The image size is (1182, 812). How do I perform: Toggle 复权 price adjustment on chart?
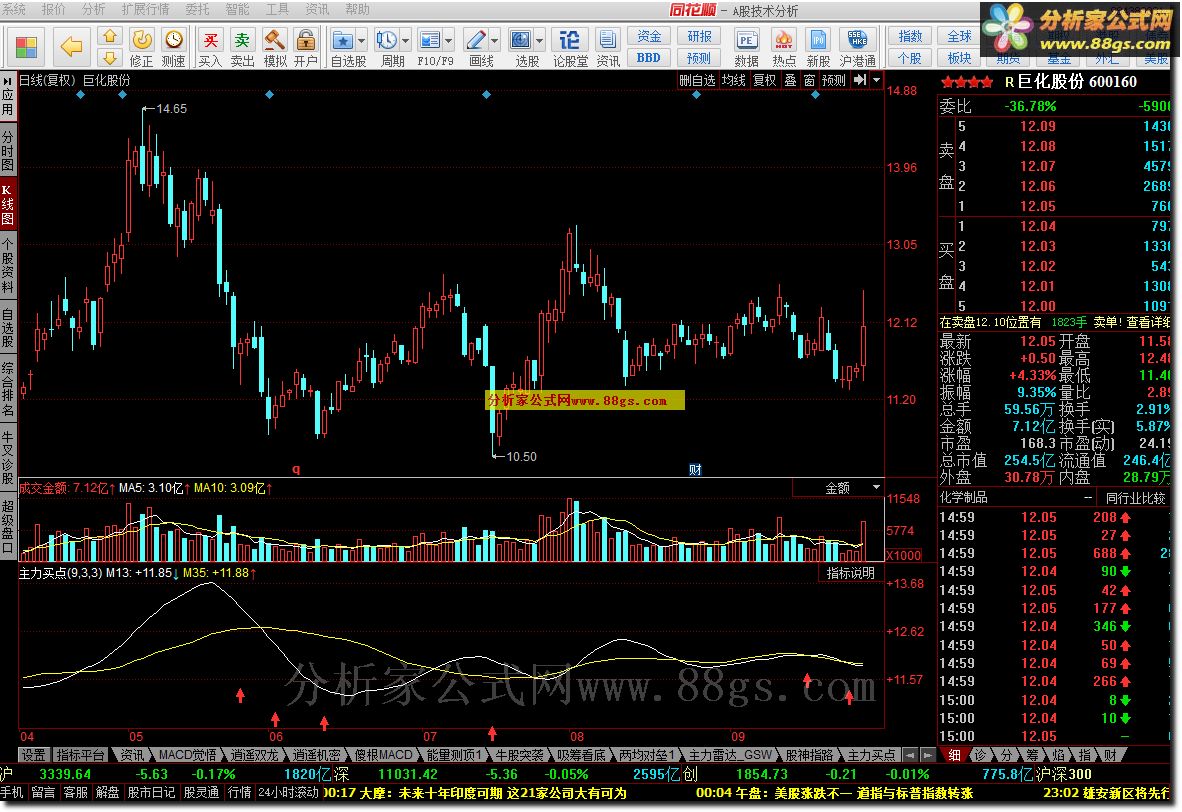pos(764,80)
